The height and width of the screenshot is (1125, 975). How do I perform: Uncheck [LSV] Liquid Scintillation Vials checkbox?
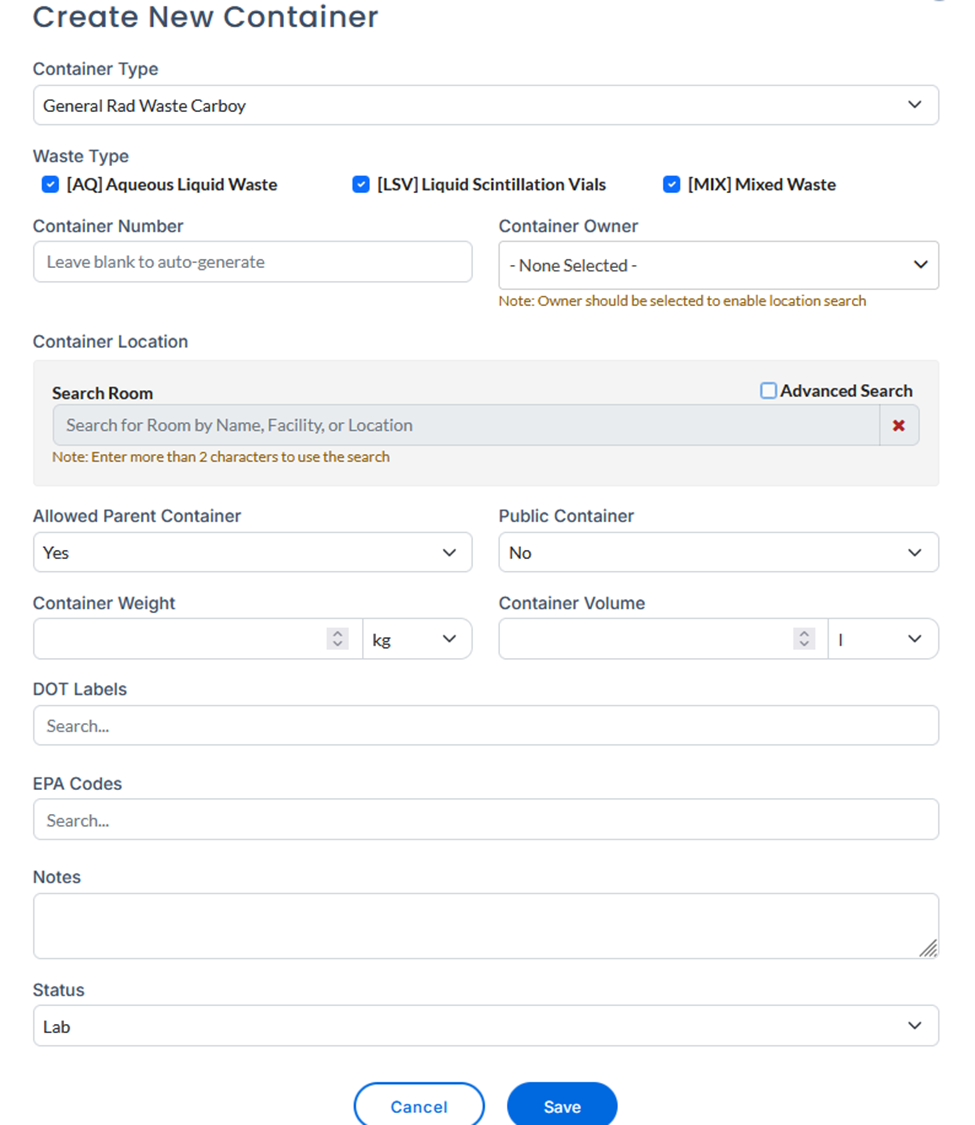[361, 184]
